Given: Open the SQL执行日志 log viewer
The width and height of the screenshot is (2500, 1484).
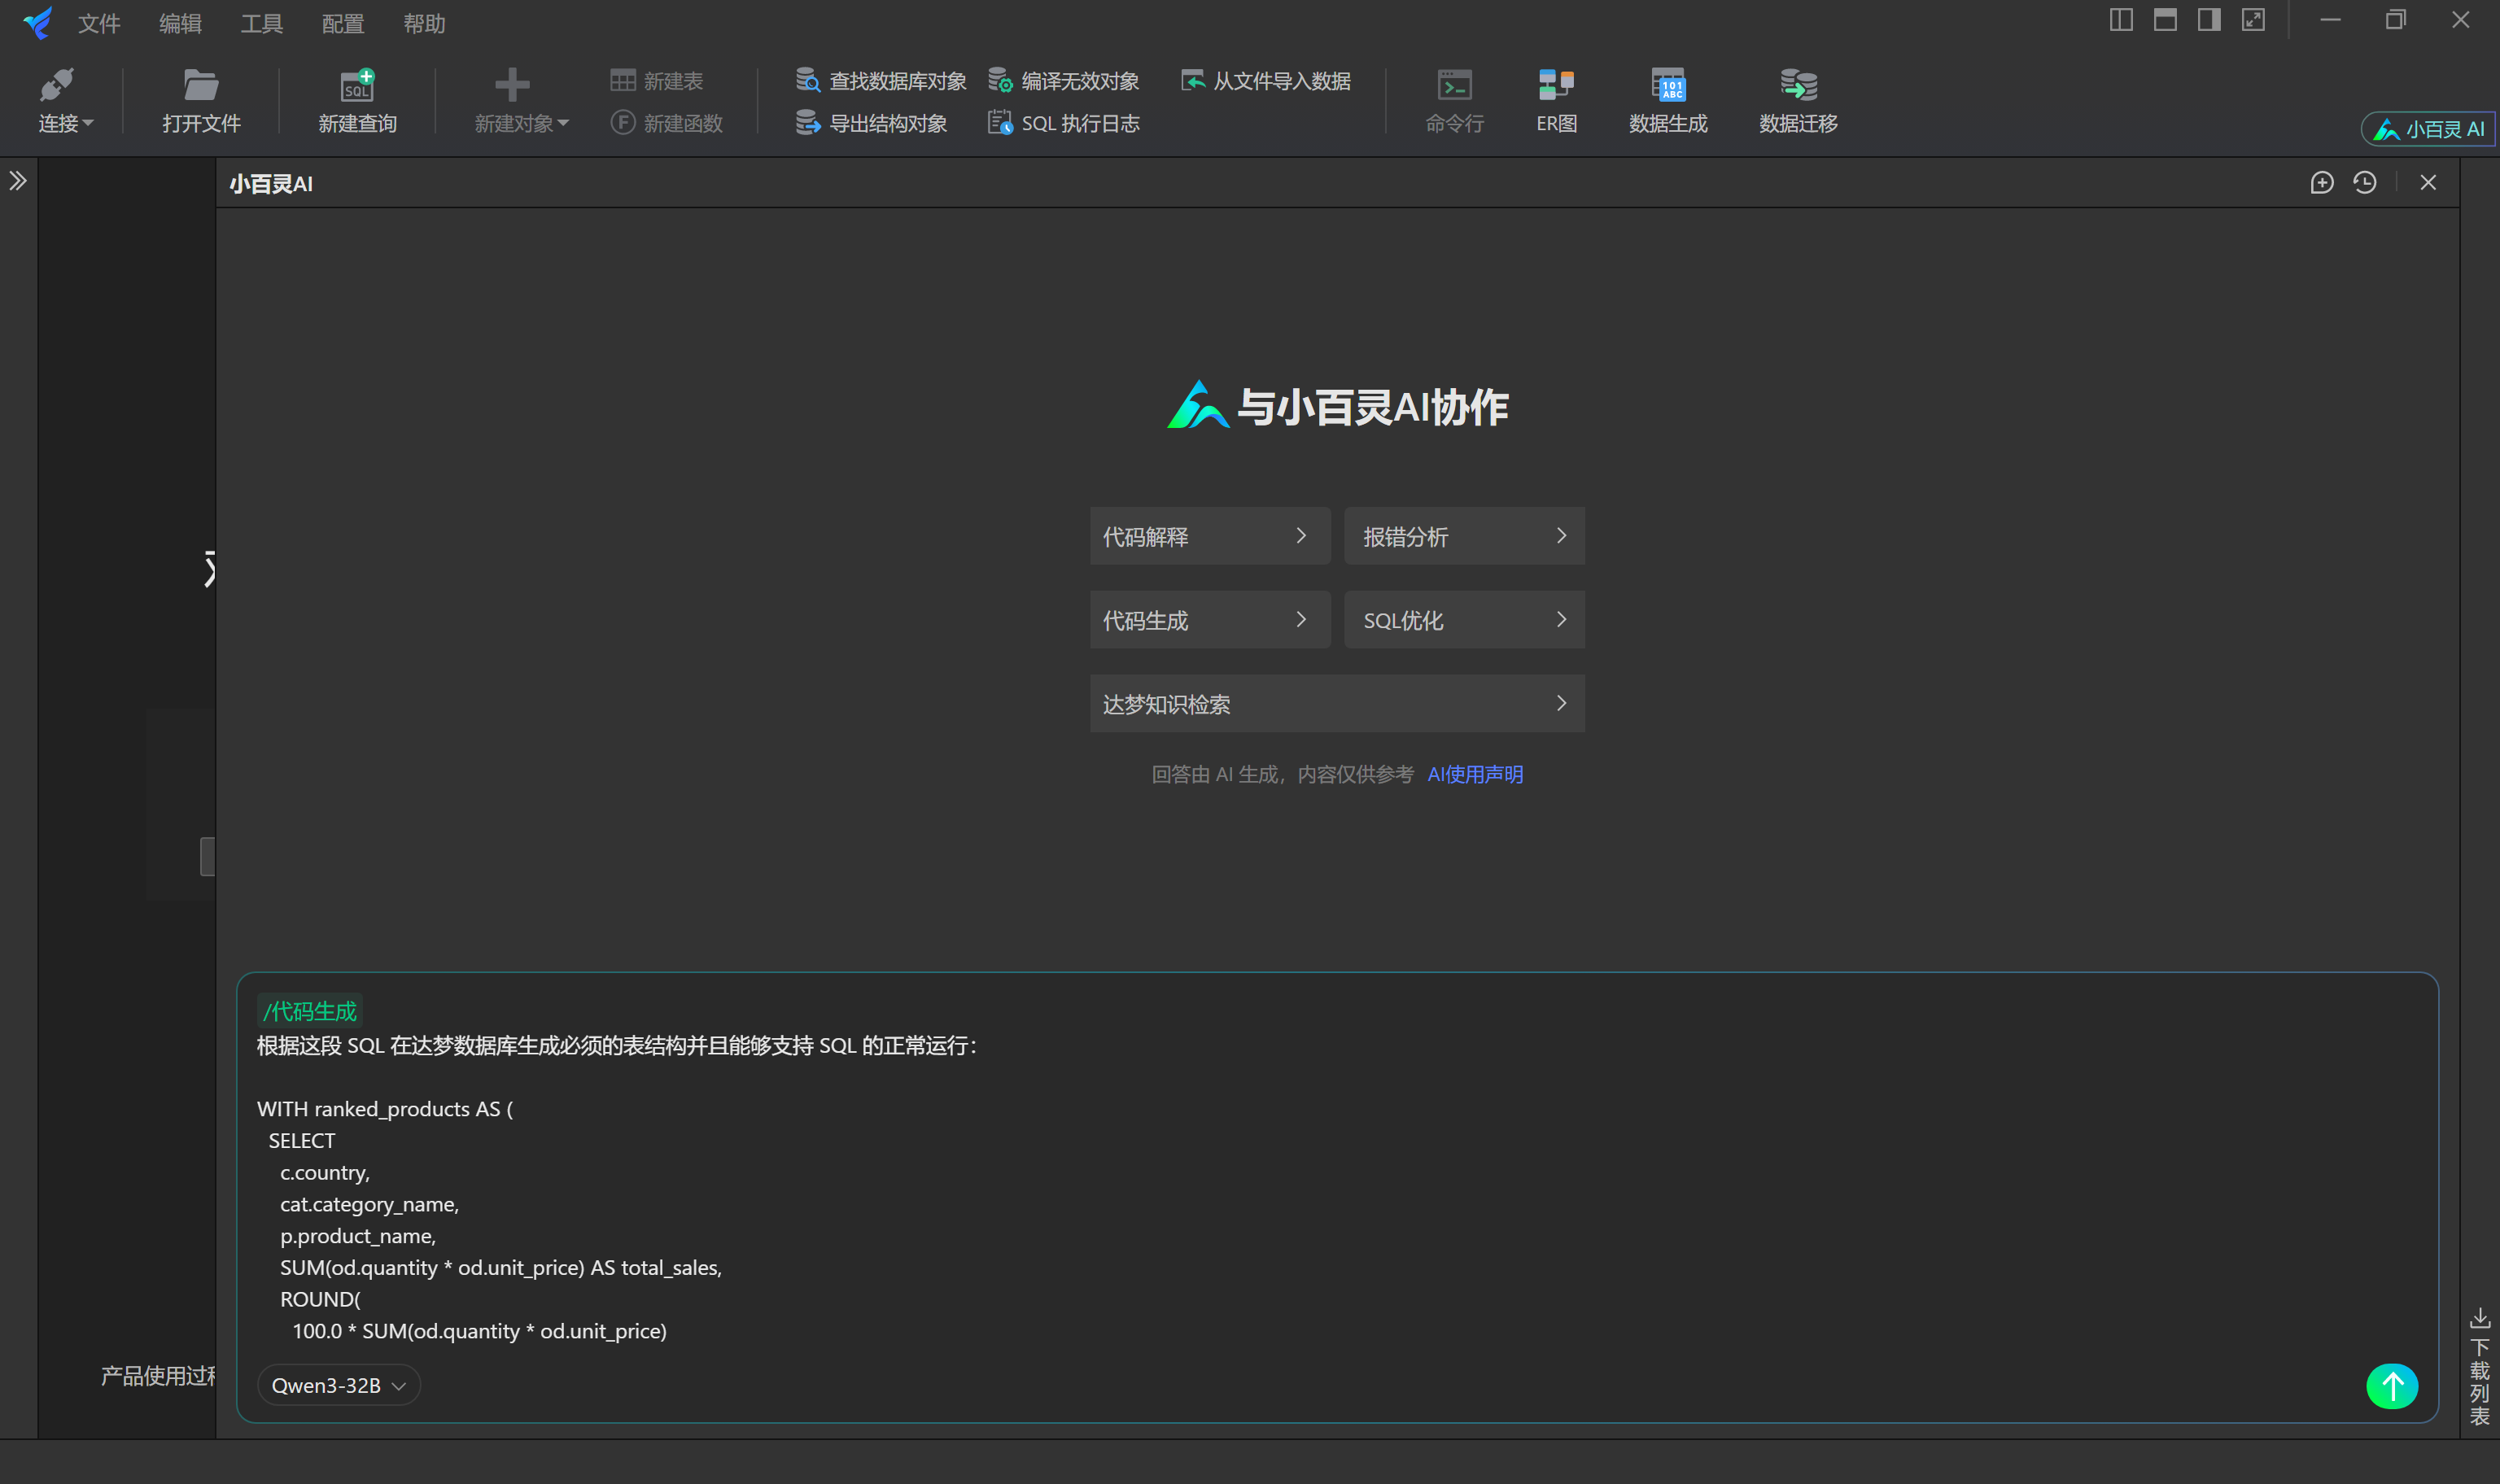Looking at the screenshot, I should click(1000, 122).
